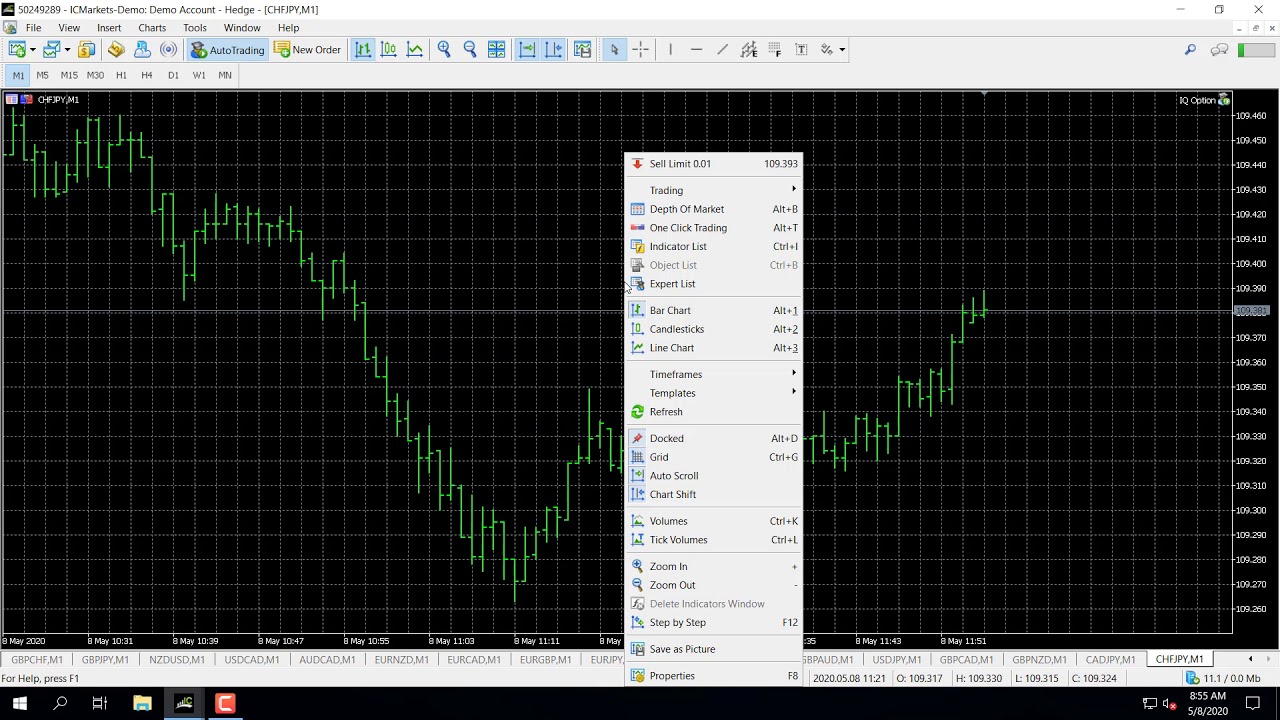Expand the Trading submenu
Image resolution: width=1280 pixels, height=720 pixels.
[714, 190]
